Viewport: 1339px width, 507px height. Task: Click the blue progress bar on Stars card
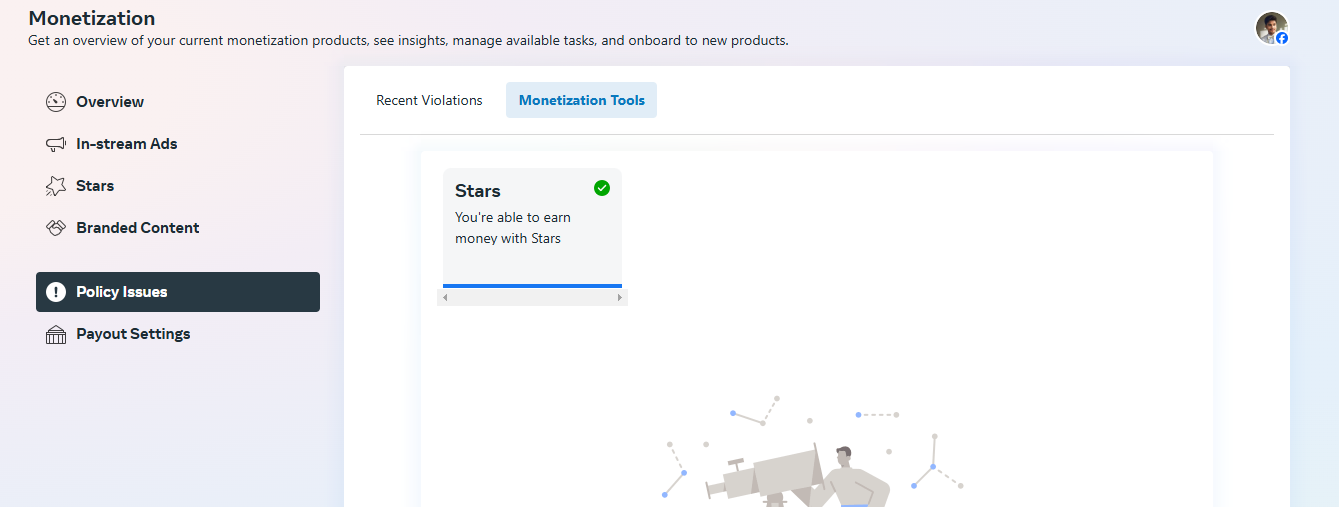click(x=532, y=286)
